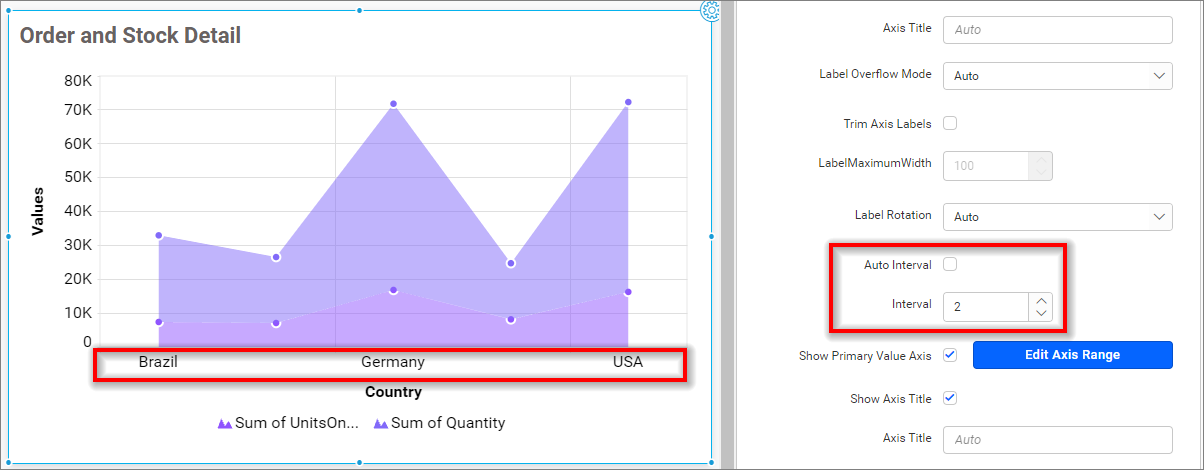The image size is (1204, 470).
Task: Click the USA top data point near 70K
Action: pyautogui.click(x=628, y=102)
